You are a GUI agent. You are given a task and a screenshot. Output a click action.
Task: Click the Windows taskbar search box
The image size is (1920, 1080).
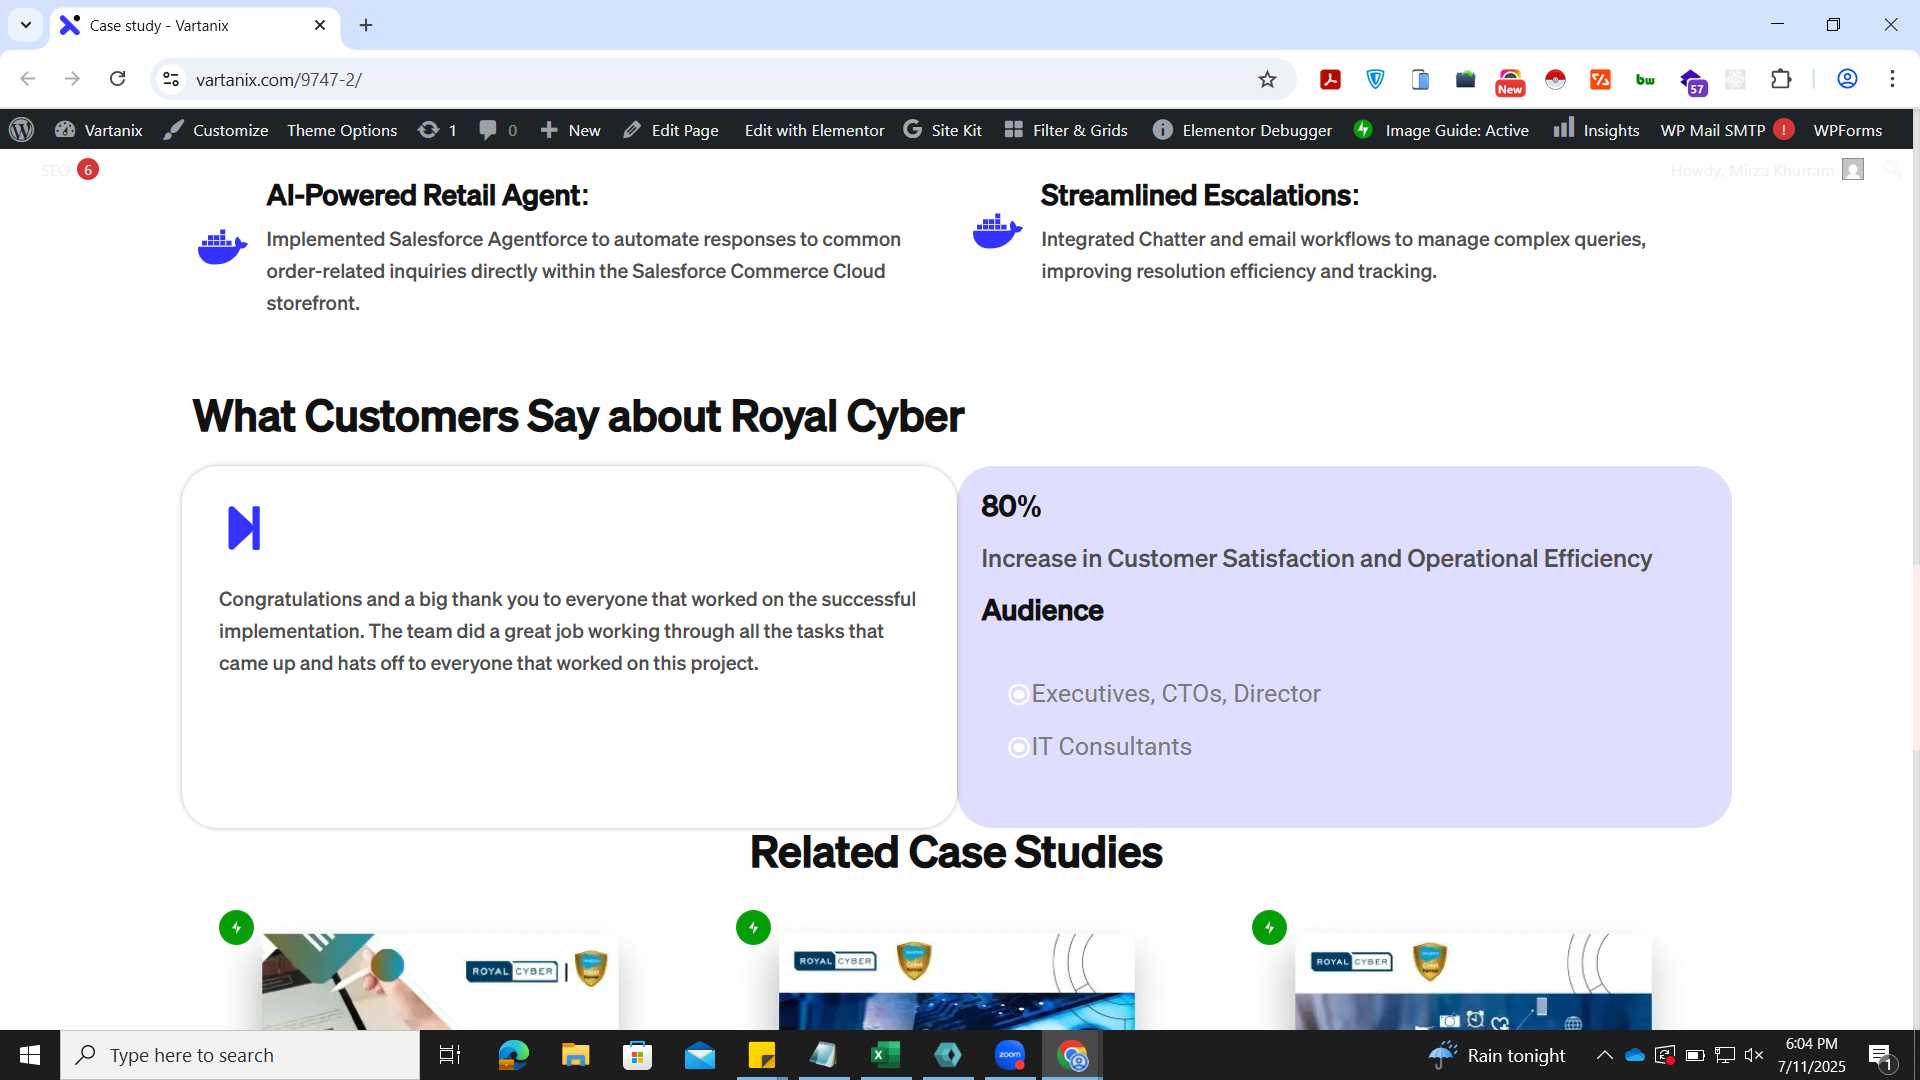pos(240,1055)
